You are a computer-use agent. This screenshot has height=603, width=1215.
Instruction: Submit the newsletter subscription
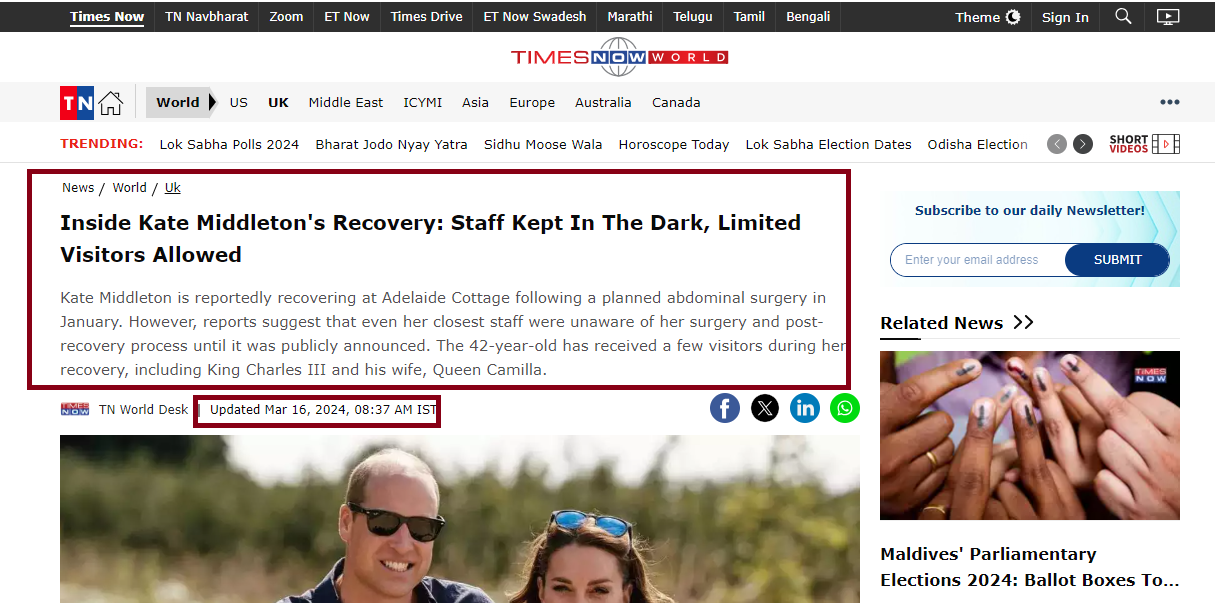[x=1117, y=260]
